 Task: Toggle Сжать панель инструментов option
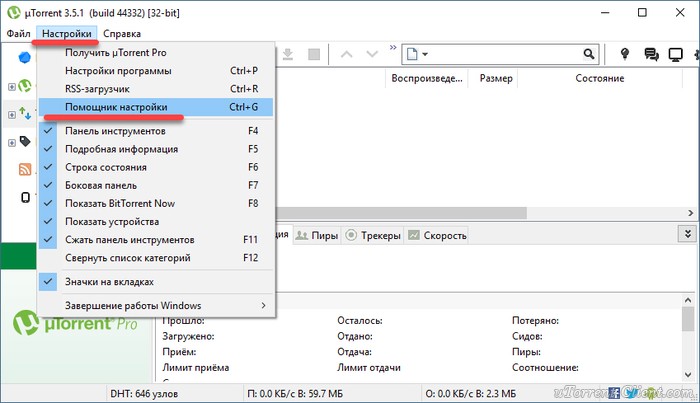[156, 240]
